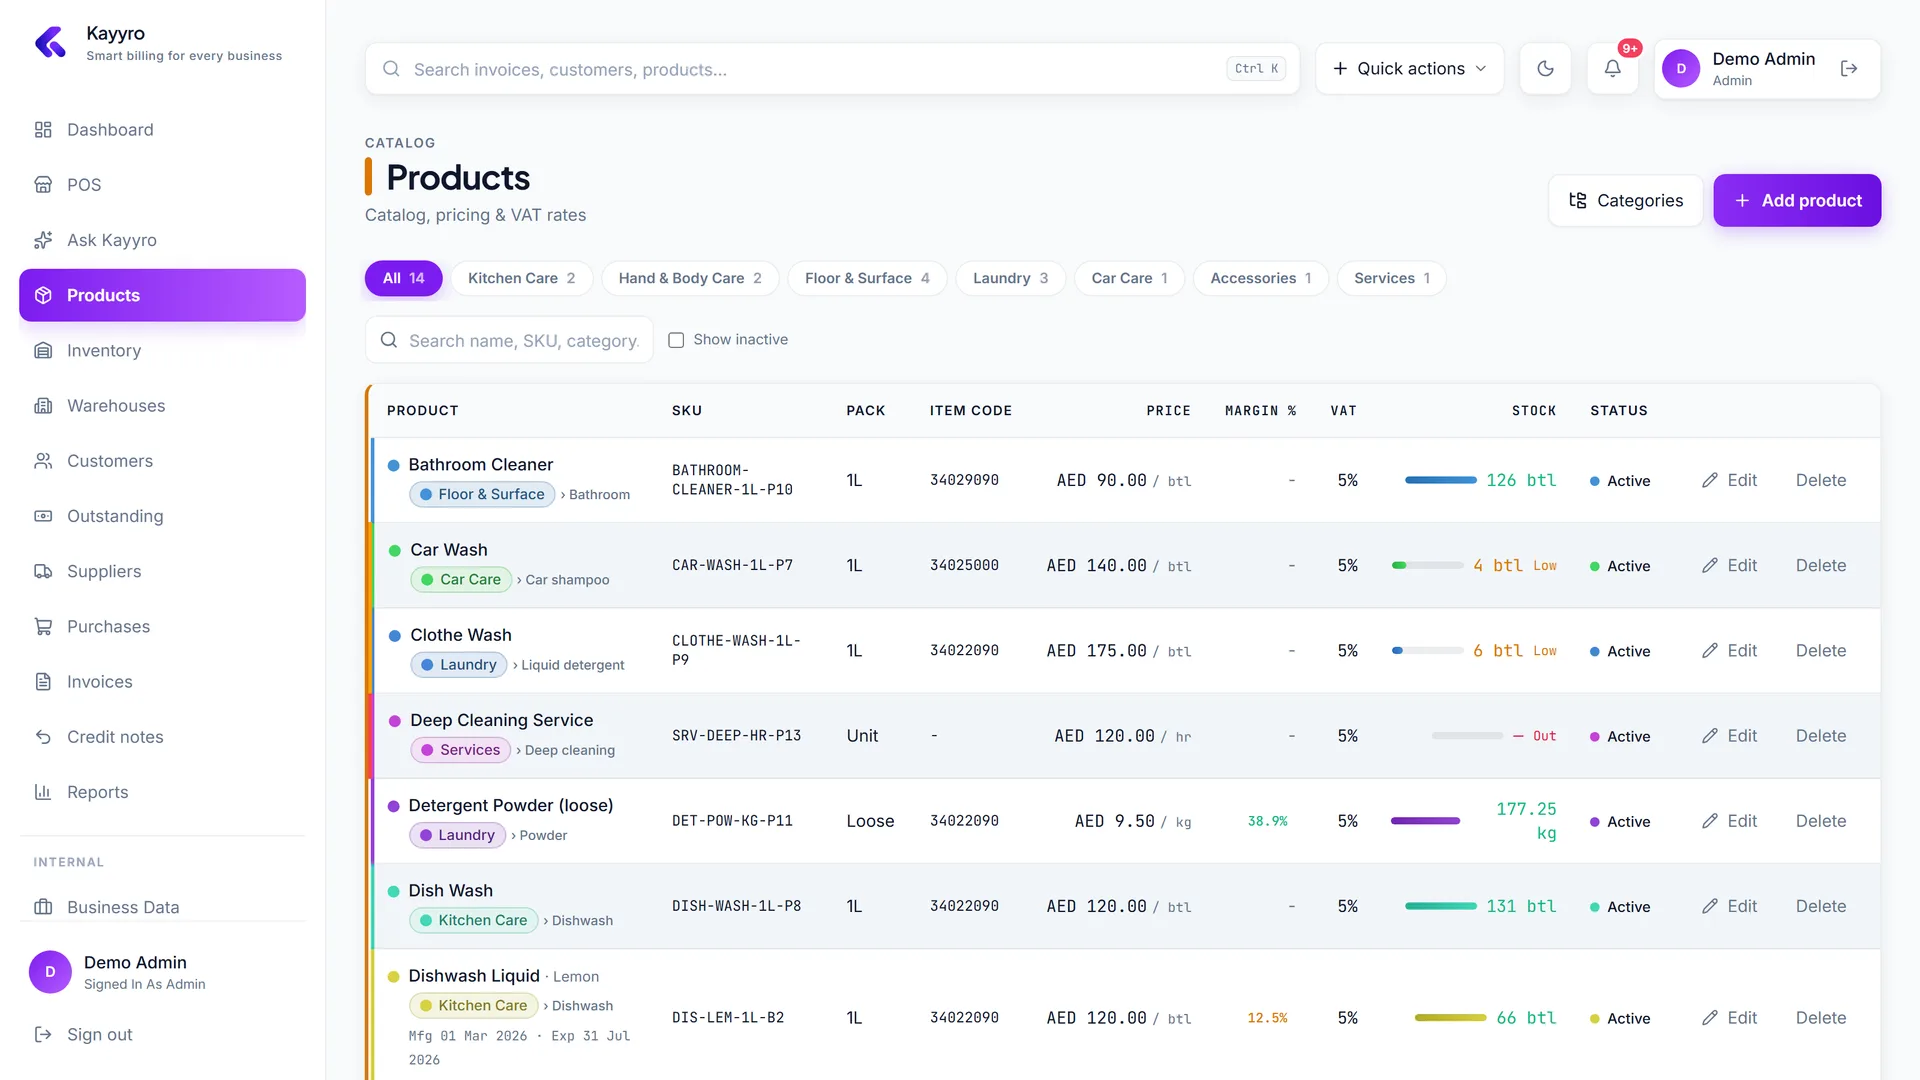Click the Customers people icon
This screenshot has width=1920, height=1080.
(43, 461)
